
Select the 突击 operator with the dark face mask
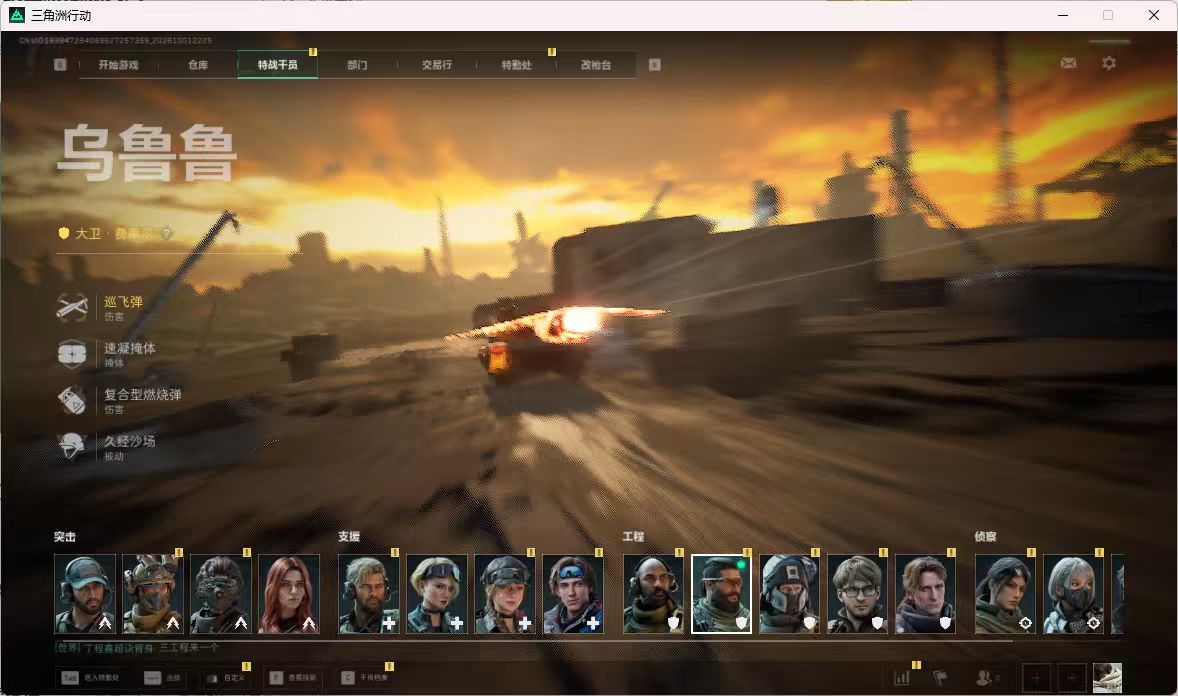[221, 594]
